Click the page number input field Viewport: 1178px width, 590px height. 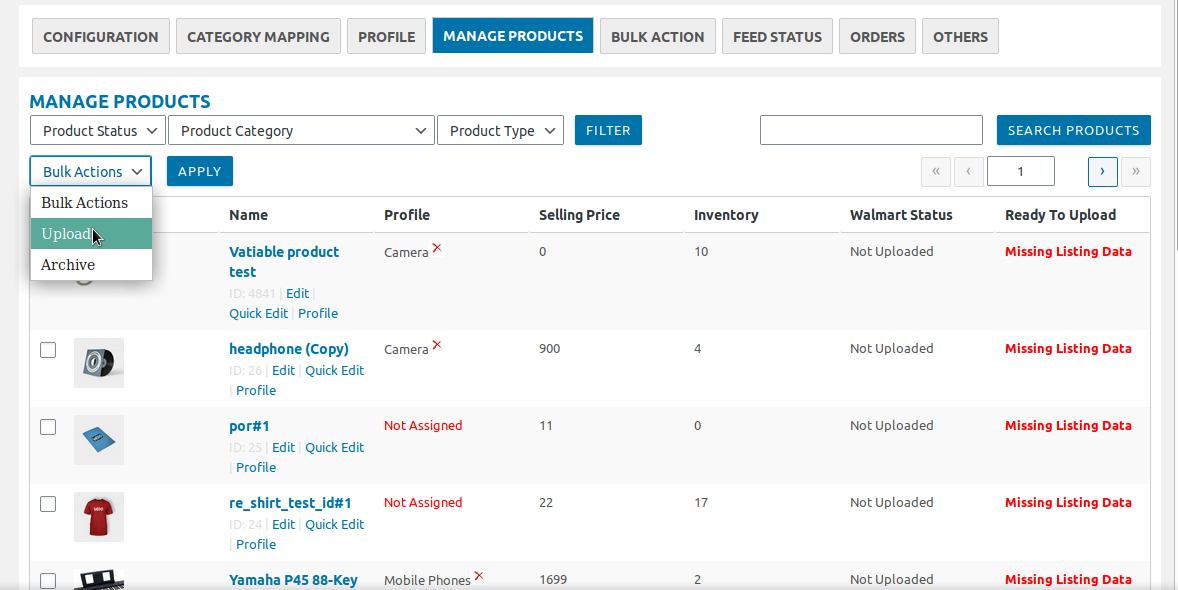point(1020,171)
